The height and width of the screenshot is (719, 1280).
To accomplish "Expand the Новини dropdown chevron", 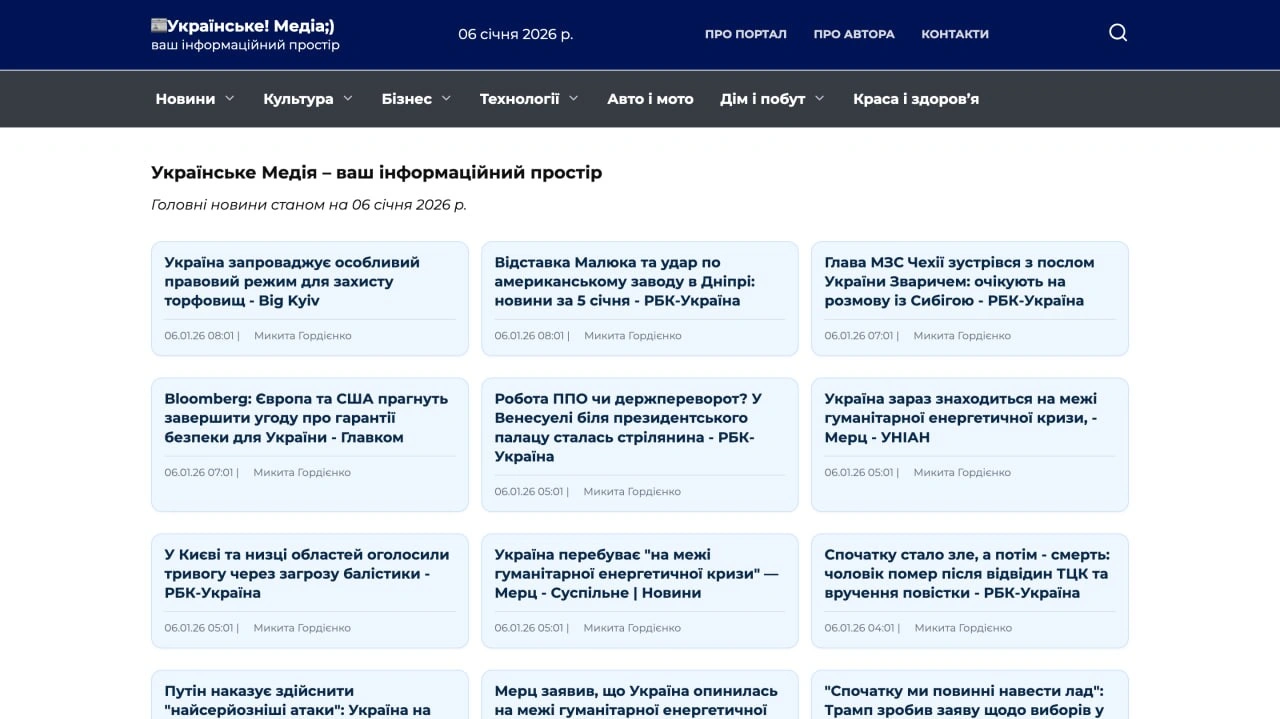I will click(x=229, y=98).
